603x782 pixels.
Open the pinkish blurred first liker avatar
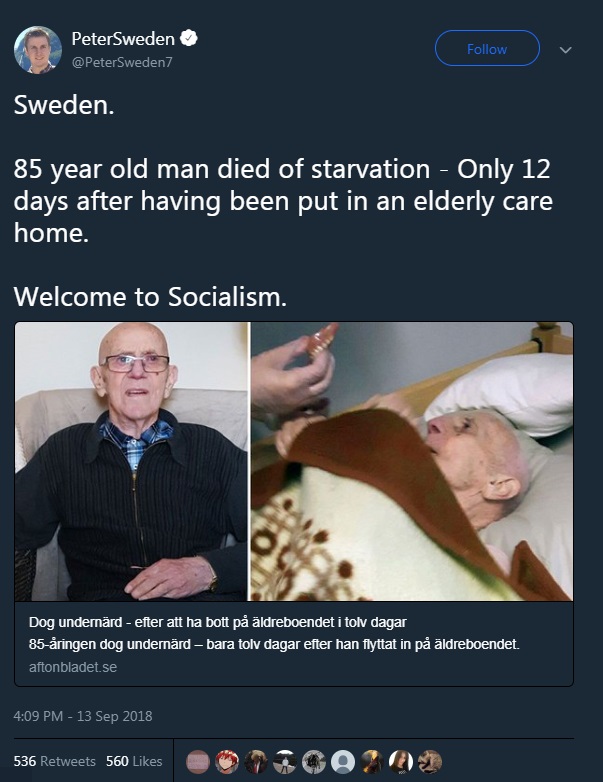pos(198,762)
